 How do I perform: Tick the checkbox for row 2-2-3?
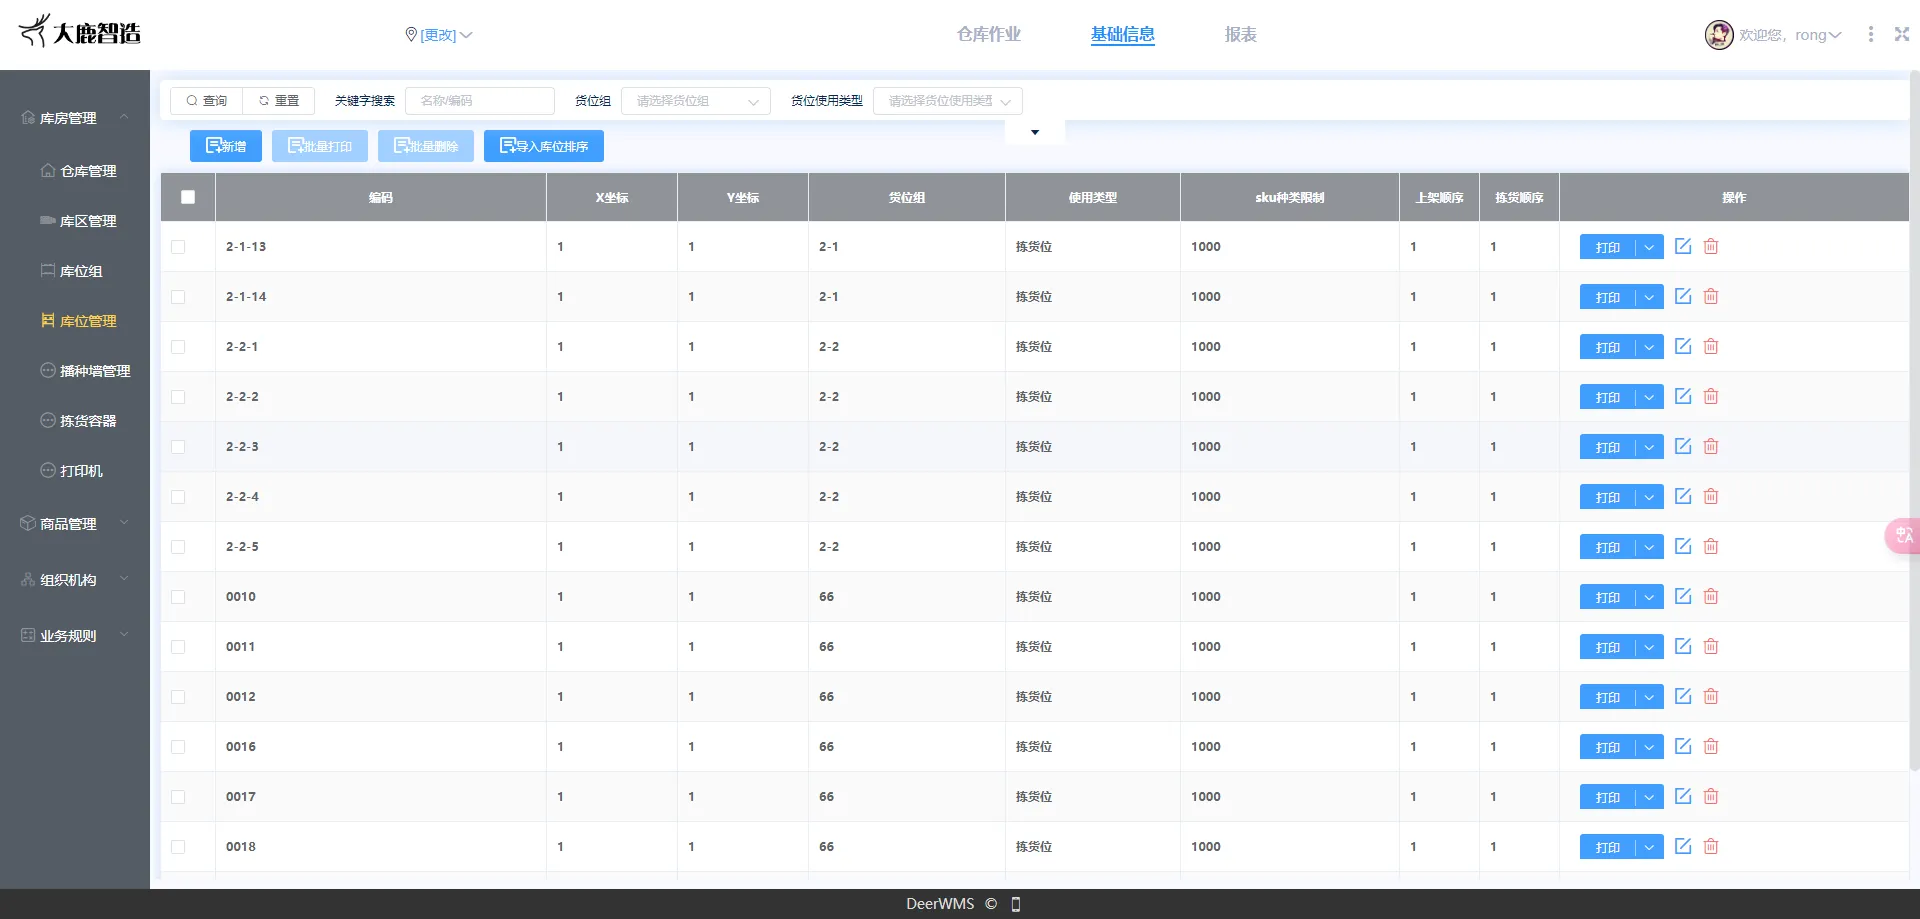click(x=178, y=446)
